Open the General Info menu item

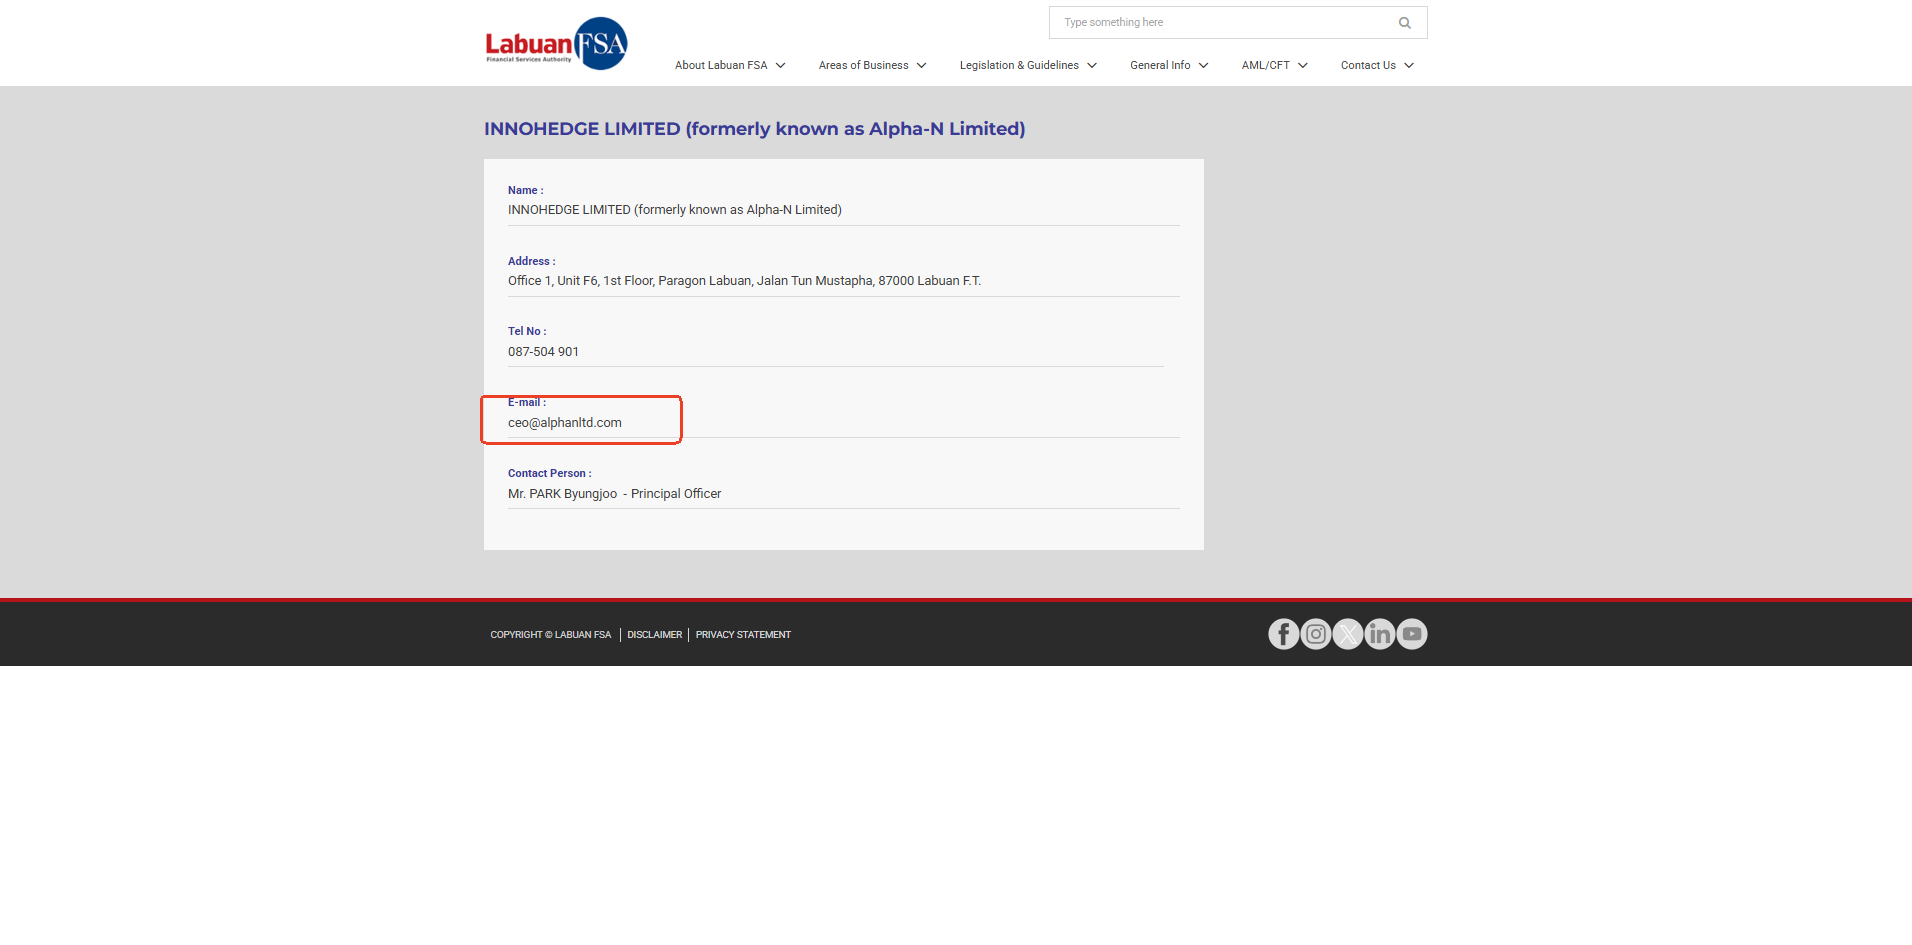[1160, 66]
